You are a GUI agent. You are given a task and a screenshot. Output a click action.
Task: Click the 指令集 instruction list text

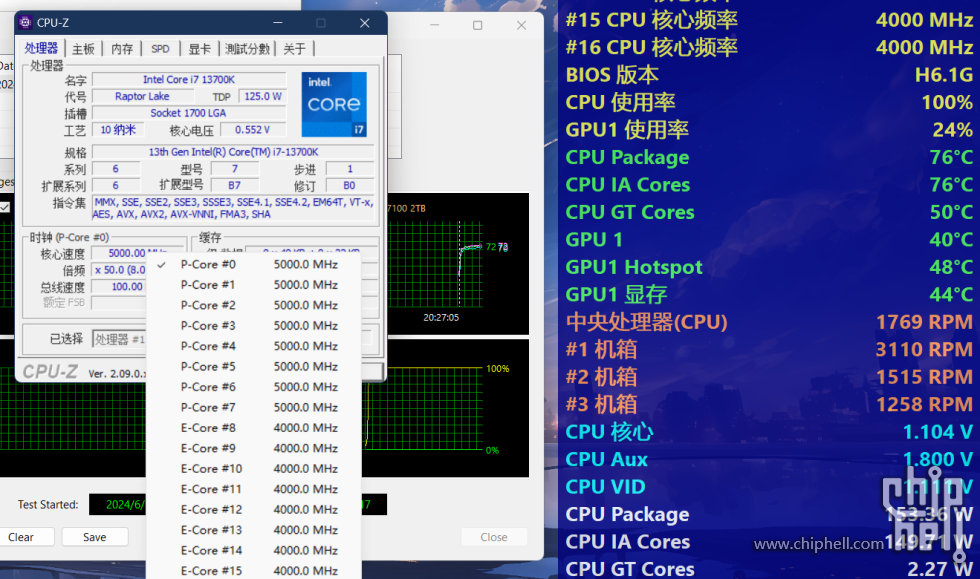(x=234, y=208)
